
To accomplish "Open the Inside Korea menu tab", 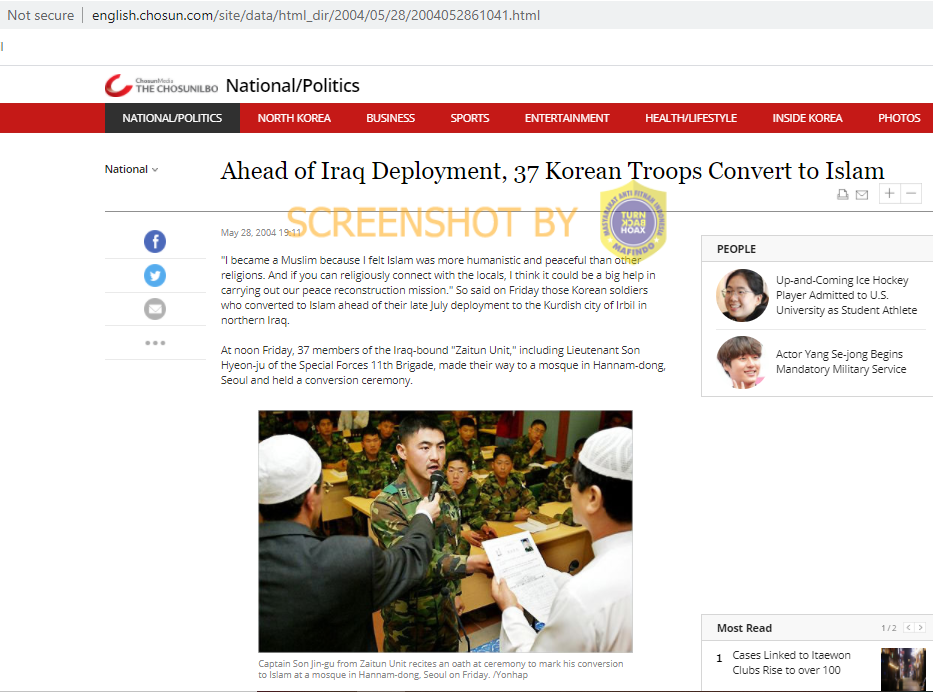I will (807, 118).
